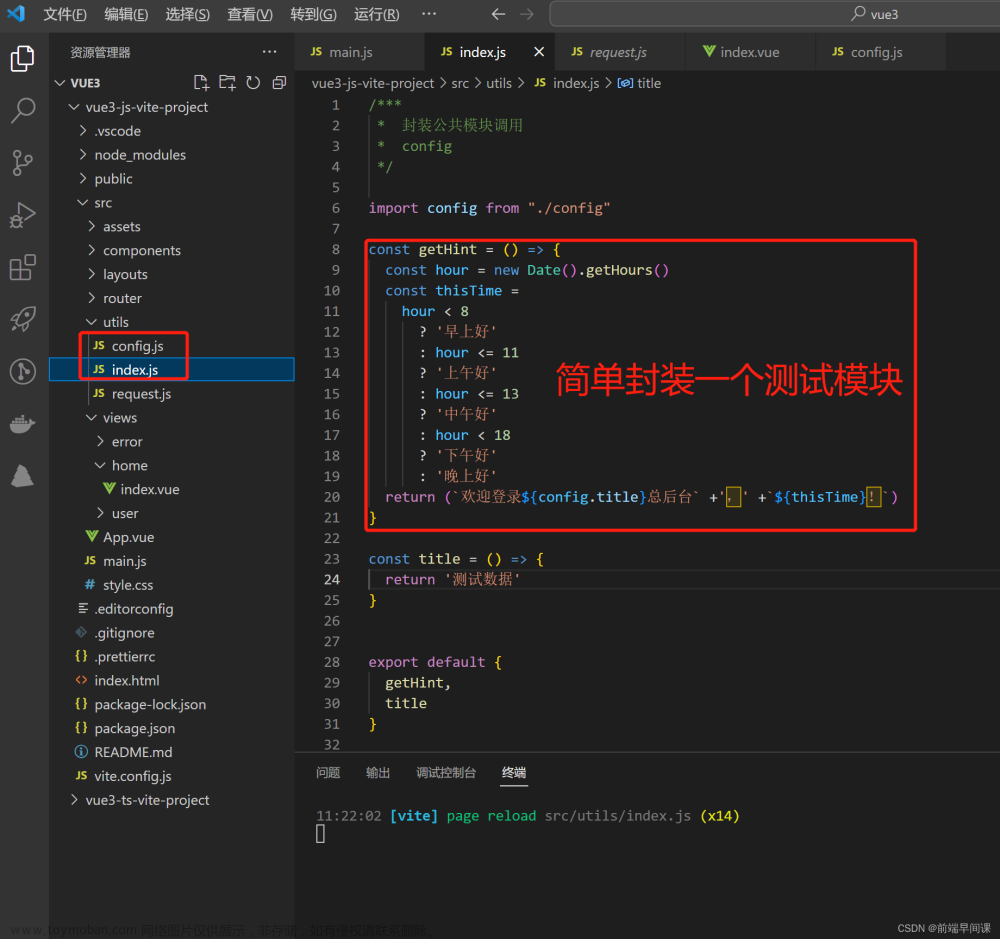Viewport: 1000px width, 939px height.
Task: Switch to the 问题 panel tab
Action: [x=328, y=773]
